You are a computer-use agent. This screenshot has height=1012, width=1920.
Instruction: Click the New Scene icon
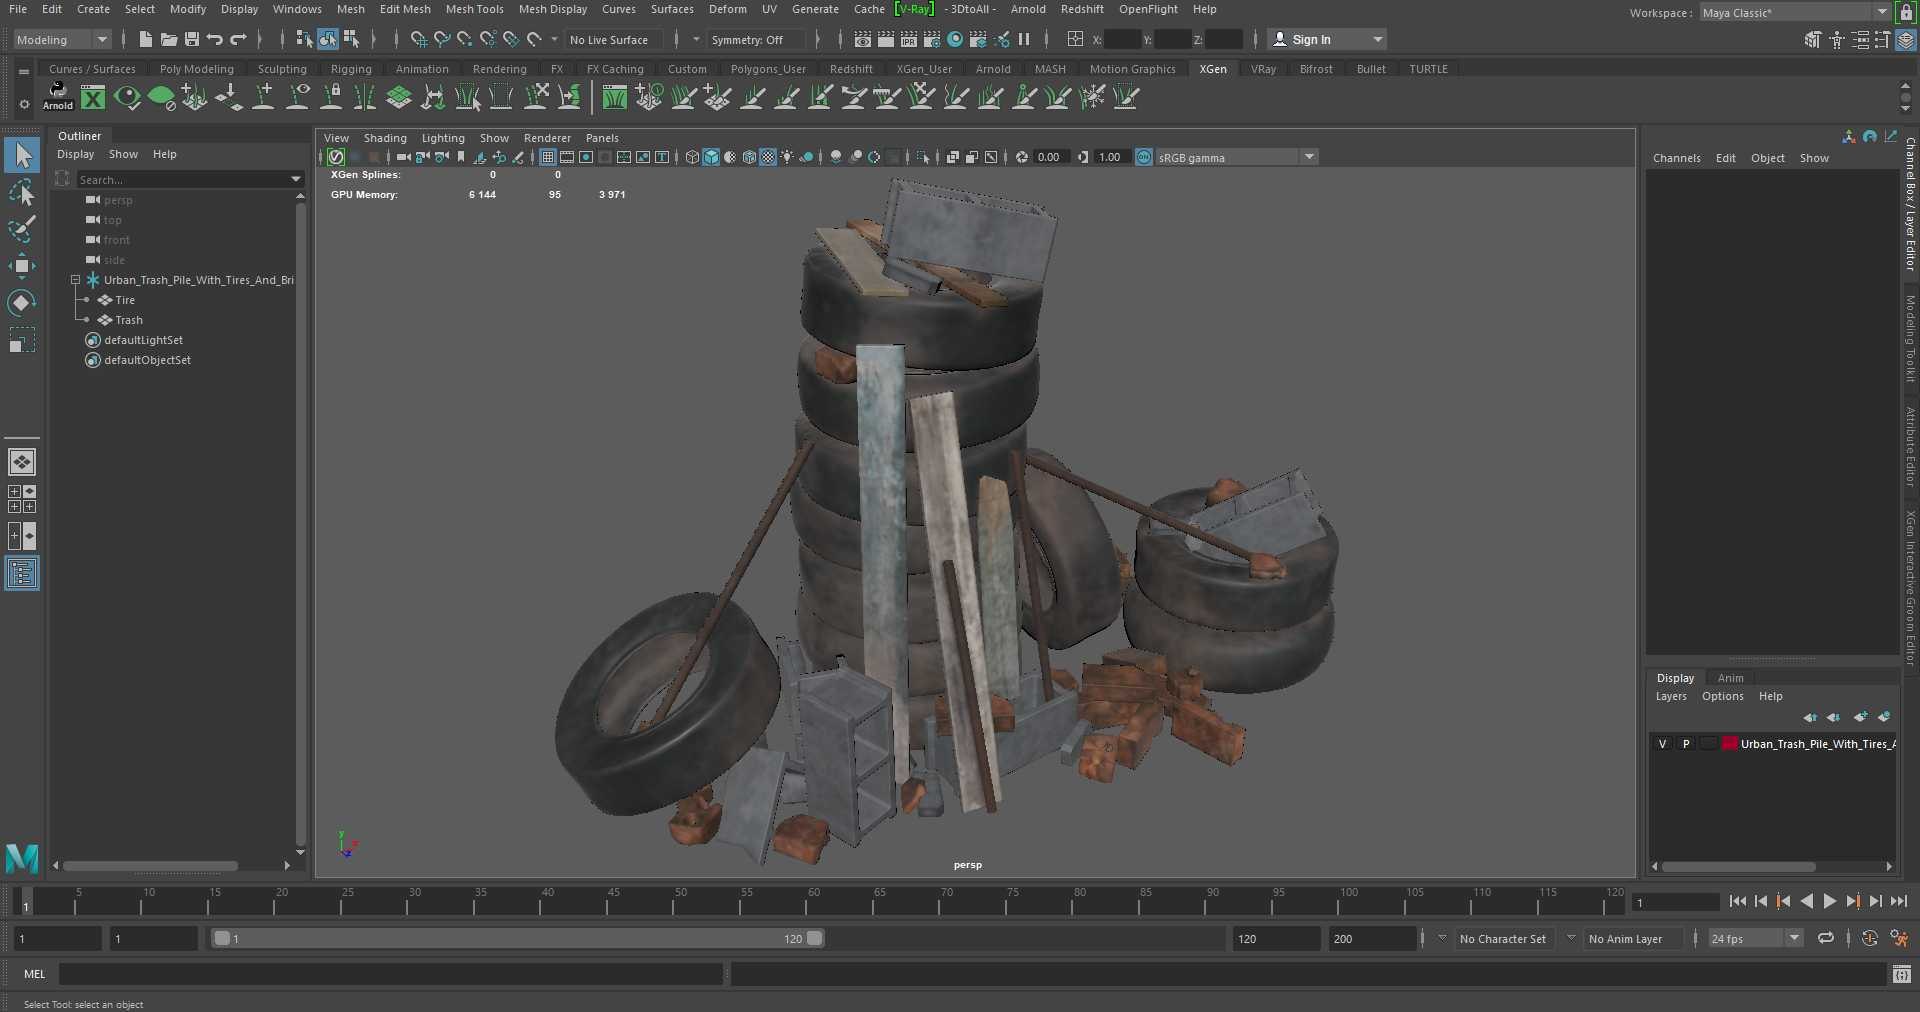coord(145,39)
